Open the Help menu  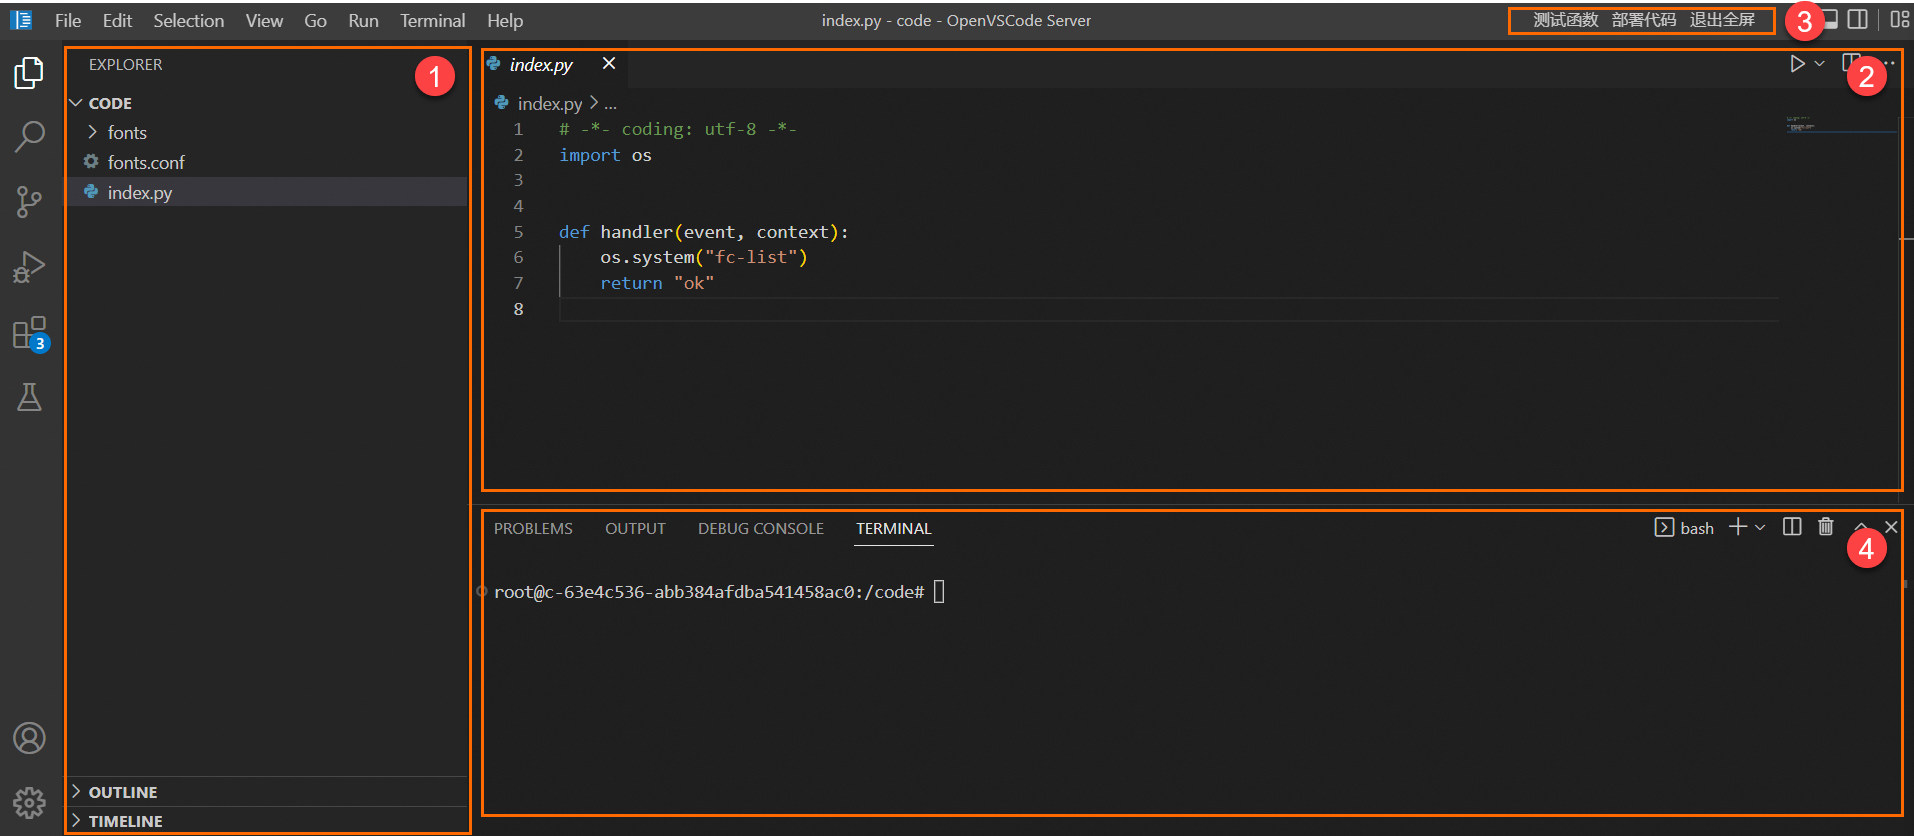click(505, 20)
